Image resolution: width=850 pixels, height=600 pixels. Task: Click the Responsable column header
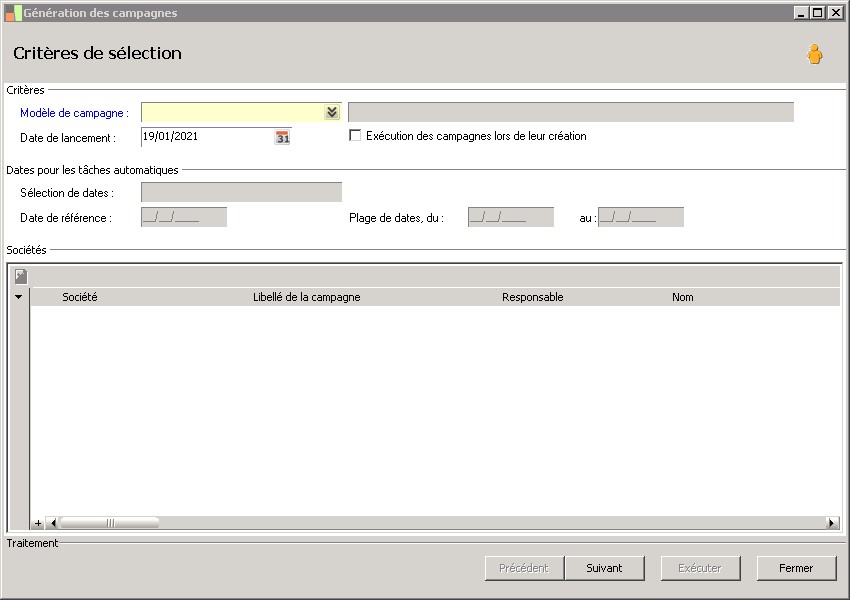pos(532,297)
